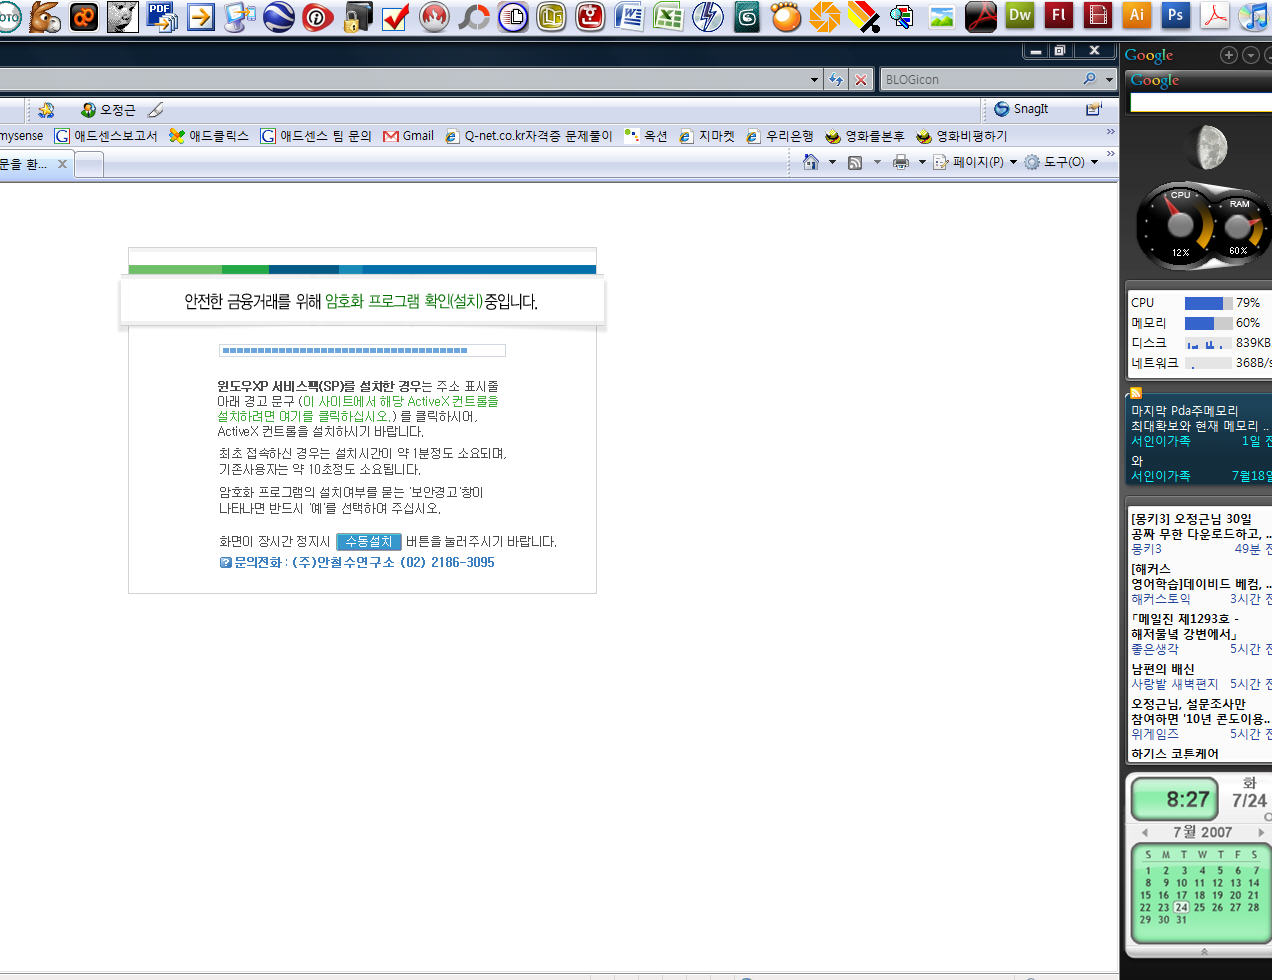Image resolution: width=1272 pixels, height=980 pixels.
Task: Click the green ActiveX control install link text
Action: tap(358, 408)
